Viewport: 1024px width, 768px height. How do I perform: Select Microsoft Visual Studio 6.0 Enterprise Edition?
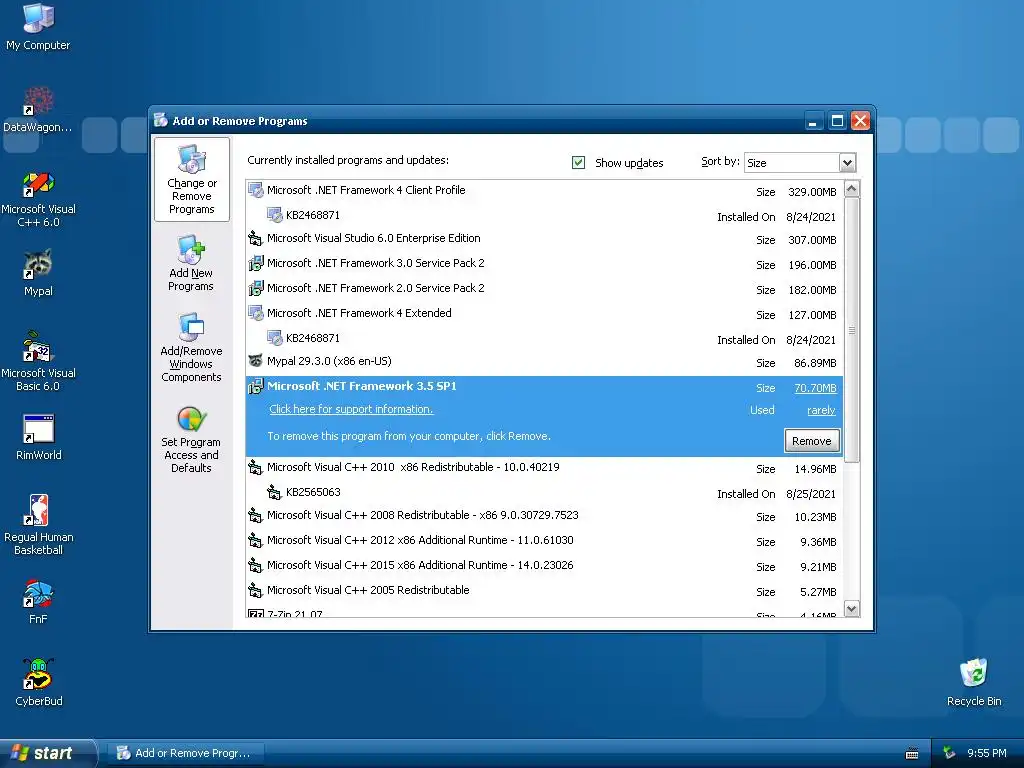[544, 239]
